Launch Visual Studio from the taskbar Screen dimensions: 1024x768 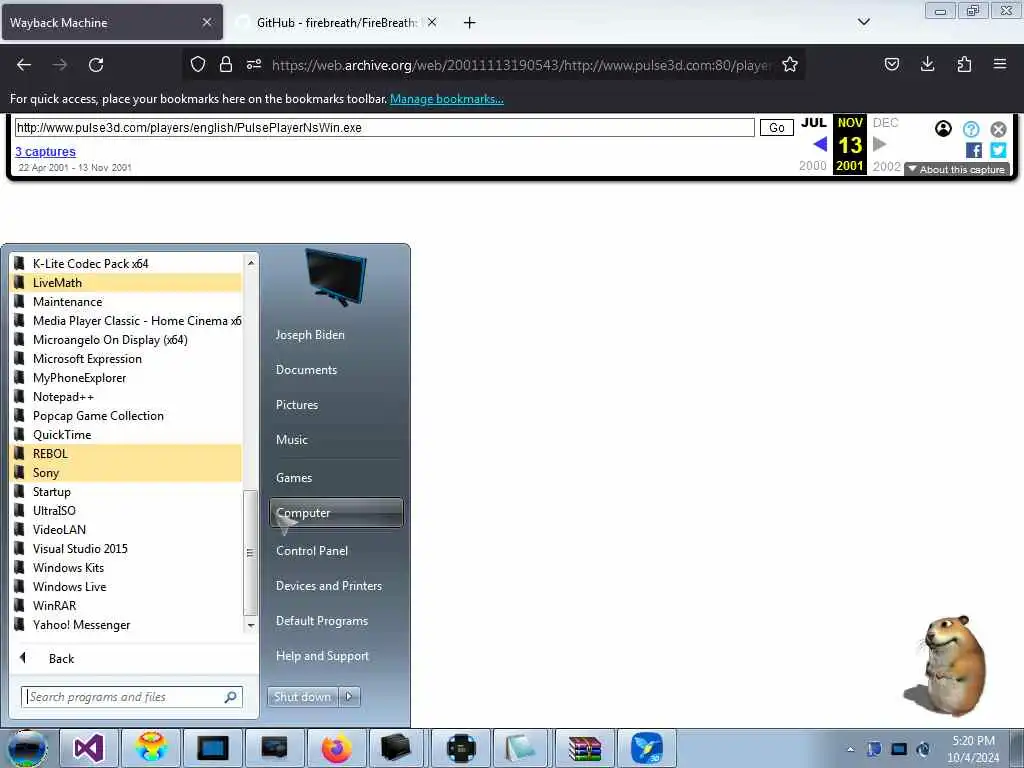coord(89,748)
